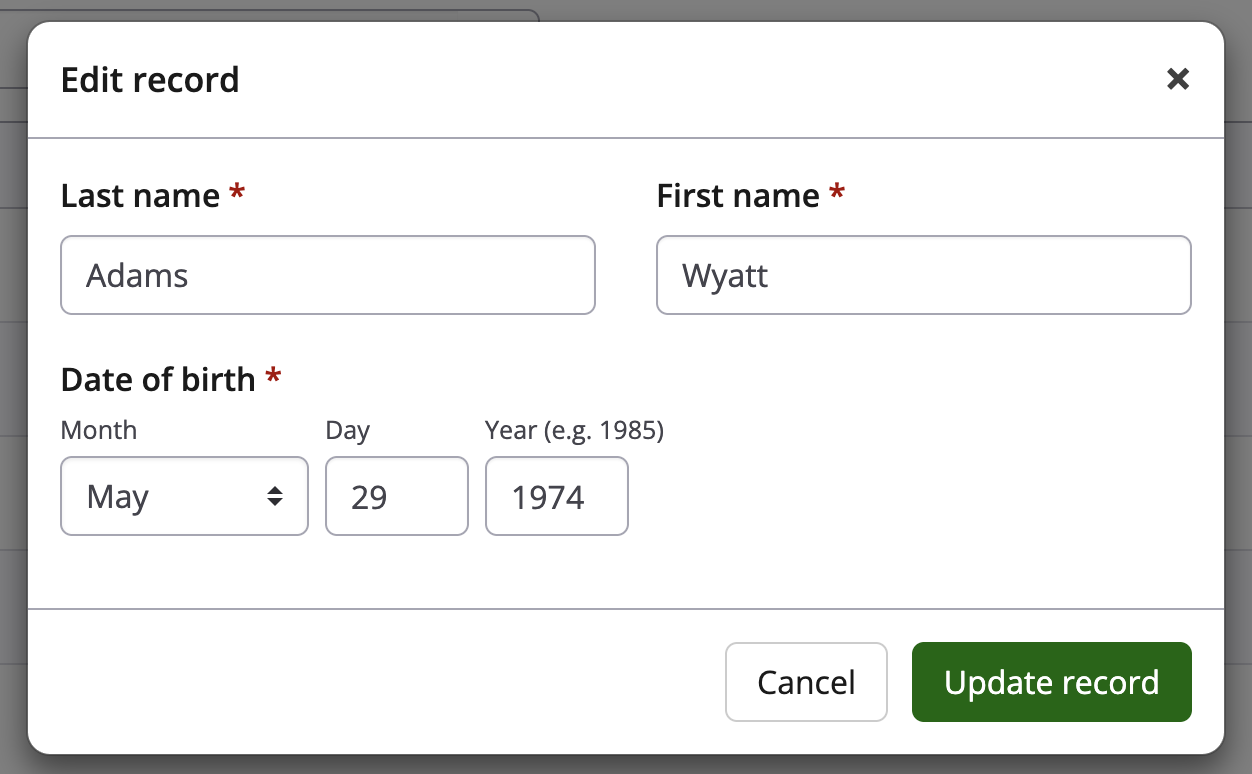1252x774 pixels.
Task: Click the Year field showing 1974
Action: (556, 496)
